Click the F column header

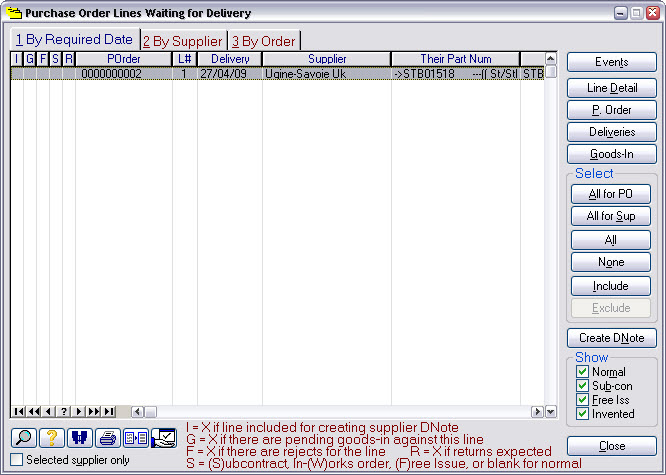(x=43, y=59)
